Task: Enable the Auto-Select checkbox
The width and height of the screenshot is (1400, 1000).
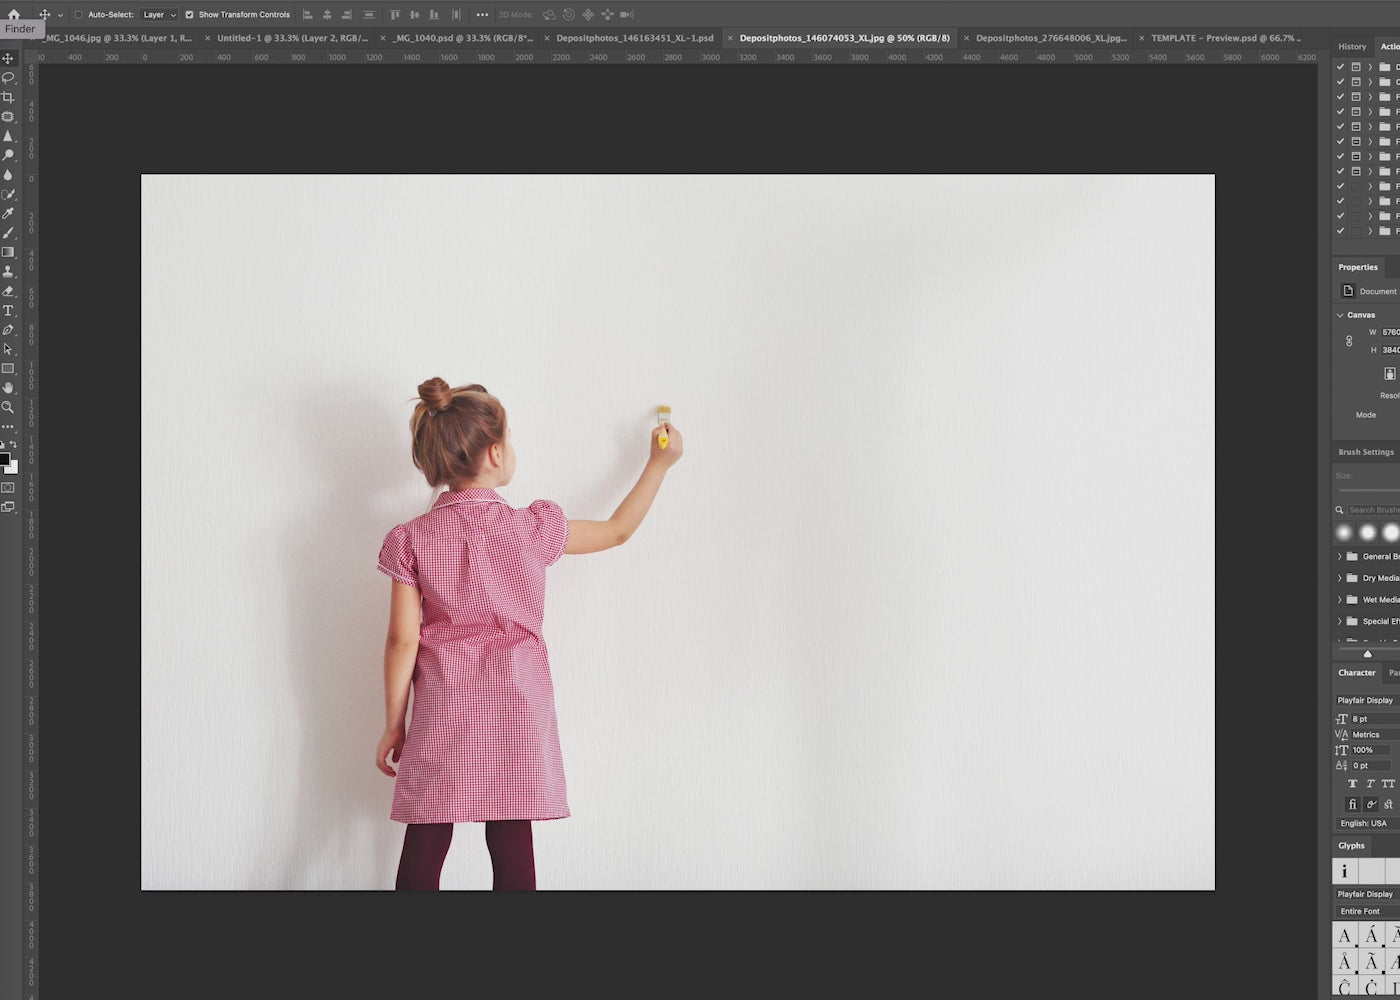Action: click(x=79, y=15)
